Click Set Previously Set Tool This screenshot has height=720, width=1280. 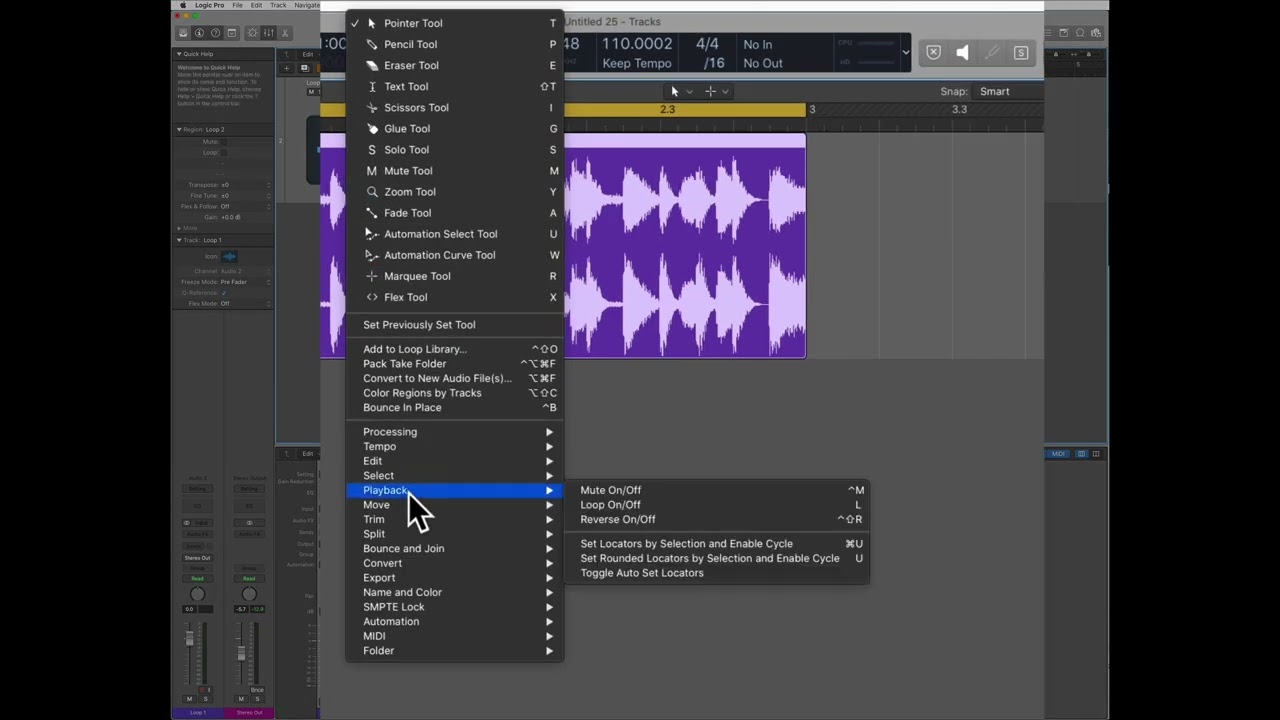click(454, 325)
